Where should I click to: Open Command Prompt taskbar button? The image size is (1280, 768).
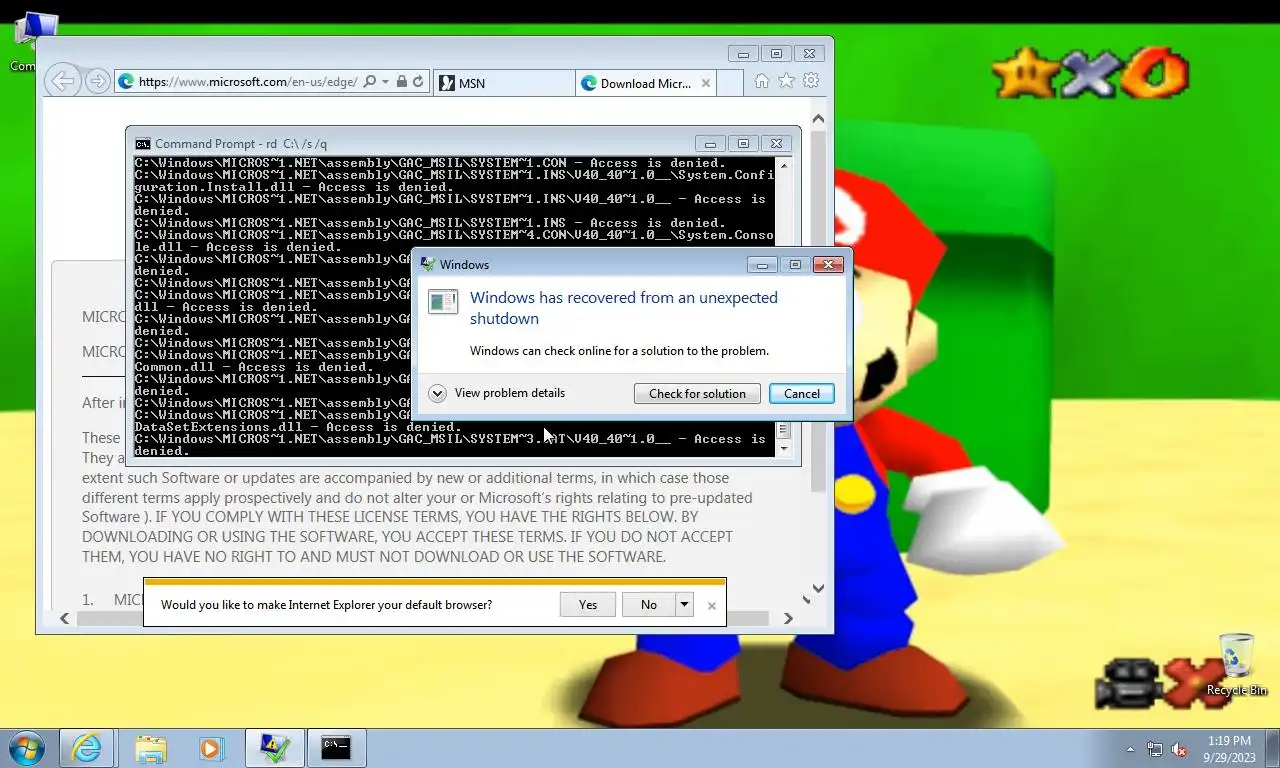pos(336,747)
